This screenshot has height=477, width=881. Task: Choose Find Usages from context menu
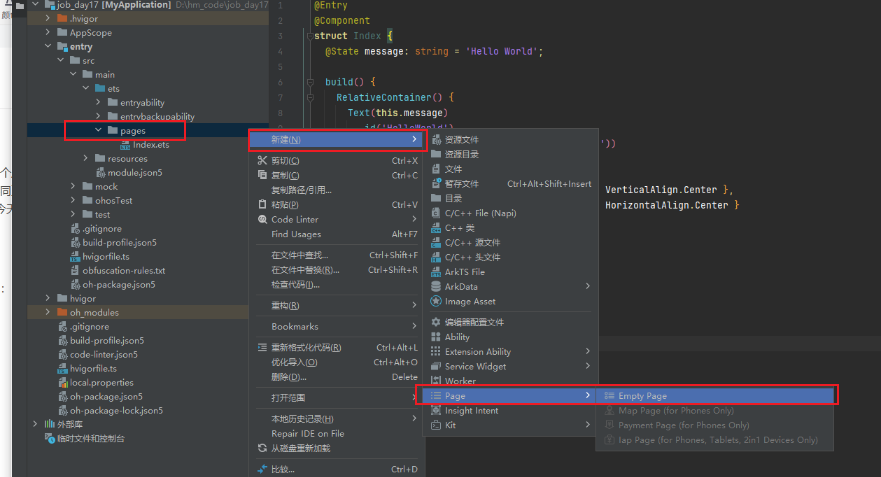point(337,234)
